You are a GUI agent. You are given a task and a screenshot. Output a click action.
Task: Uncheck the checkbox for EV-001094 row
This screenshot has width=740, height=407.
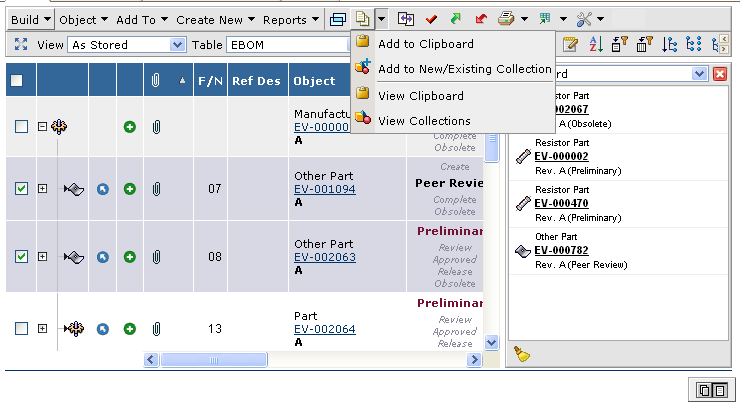tap(21, 188)
